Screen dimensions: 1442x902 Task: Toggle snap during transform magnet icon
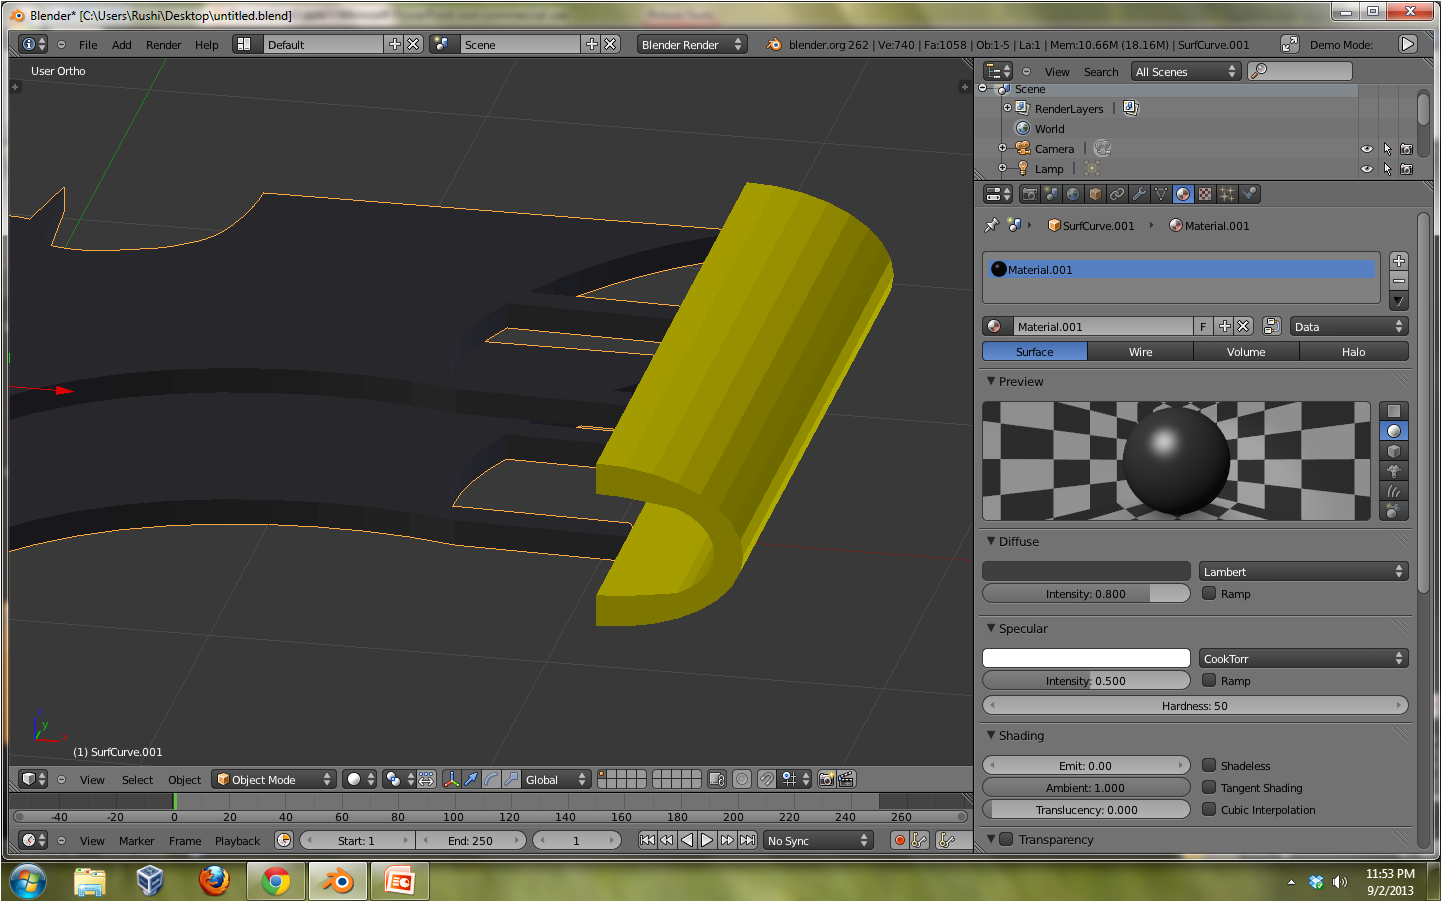point(766,779)
